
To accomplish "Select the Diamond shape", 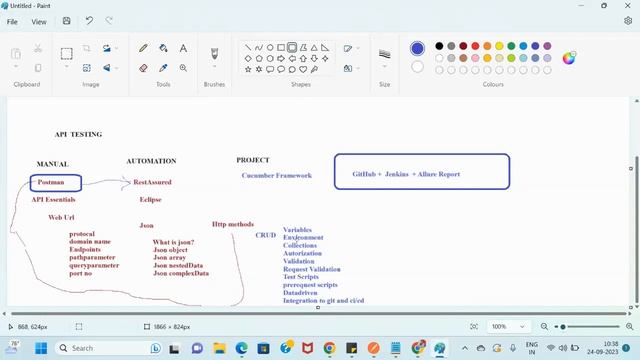I will 248,59.
